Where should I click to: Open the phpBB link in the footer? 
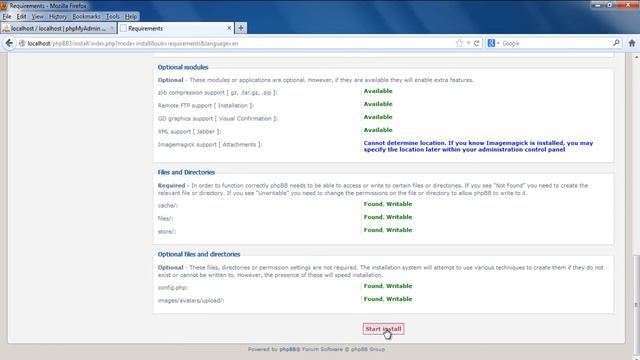(x=289, y=349)
